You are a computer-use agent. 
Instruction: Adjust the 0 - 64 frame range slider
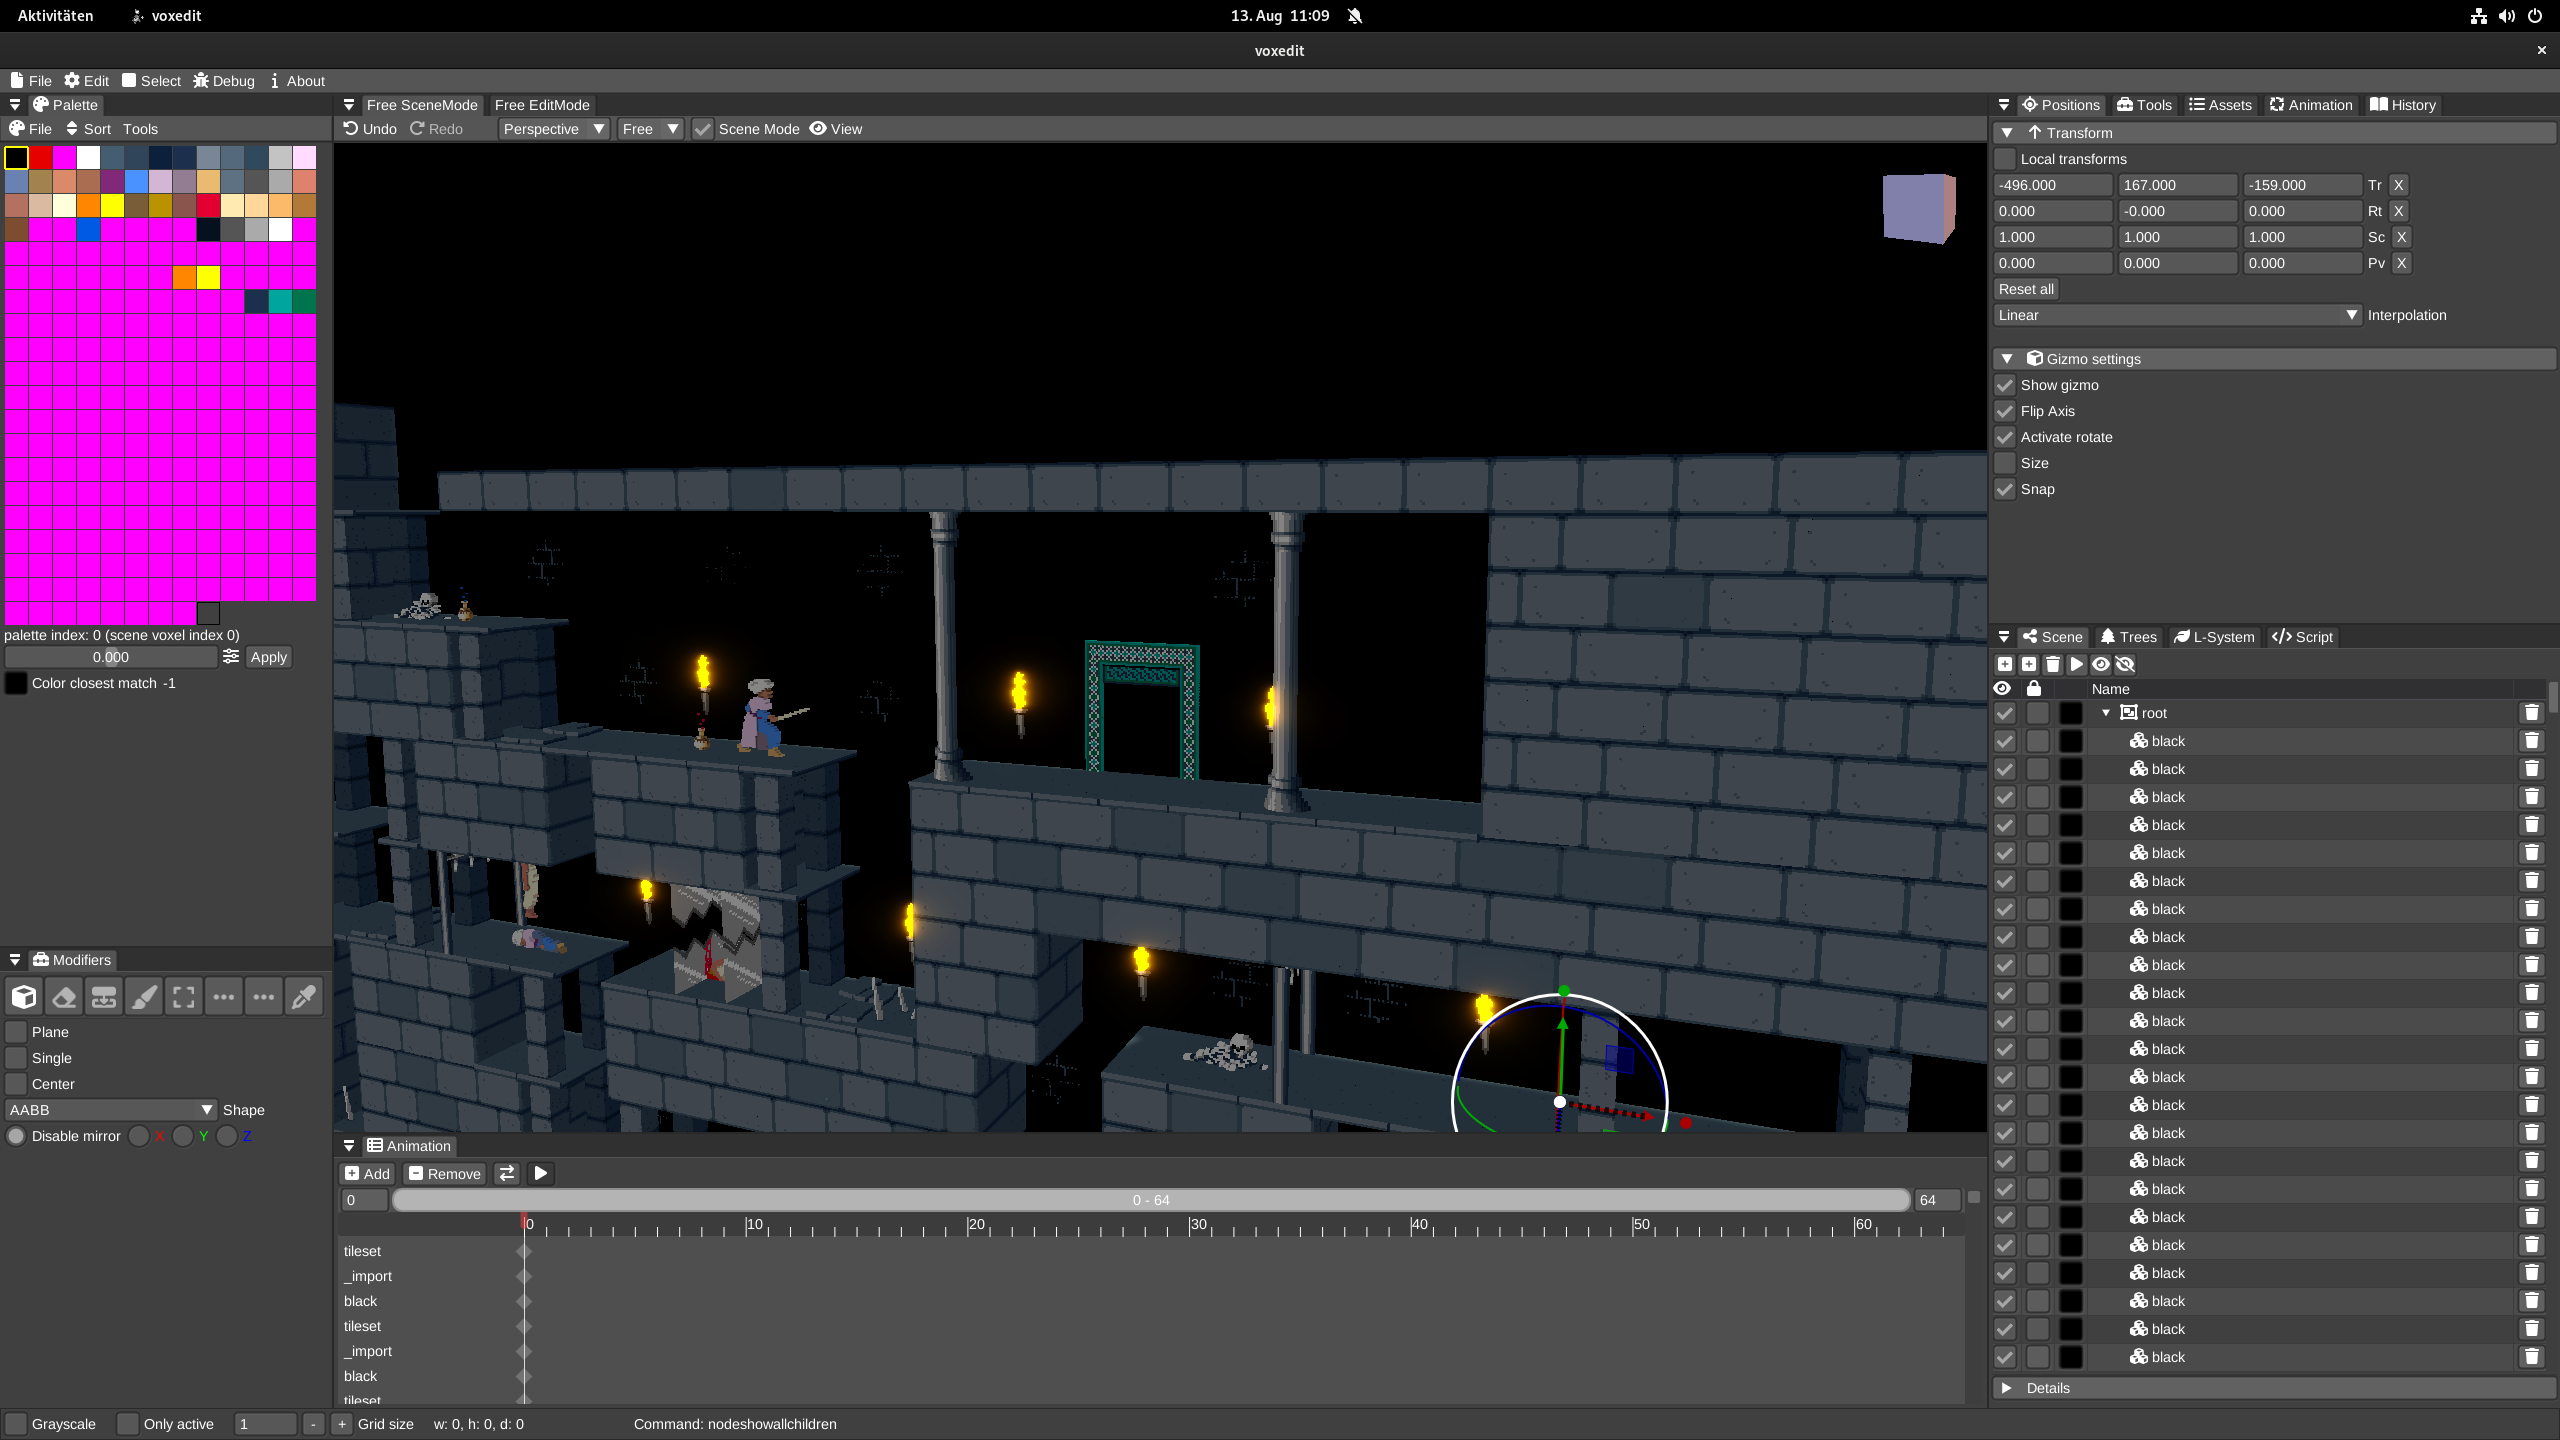pos(1150,1200)
